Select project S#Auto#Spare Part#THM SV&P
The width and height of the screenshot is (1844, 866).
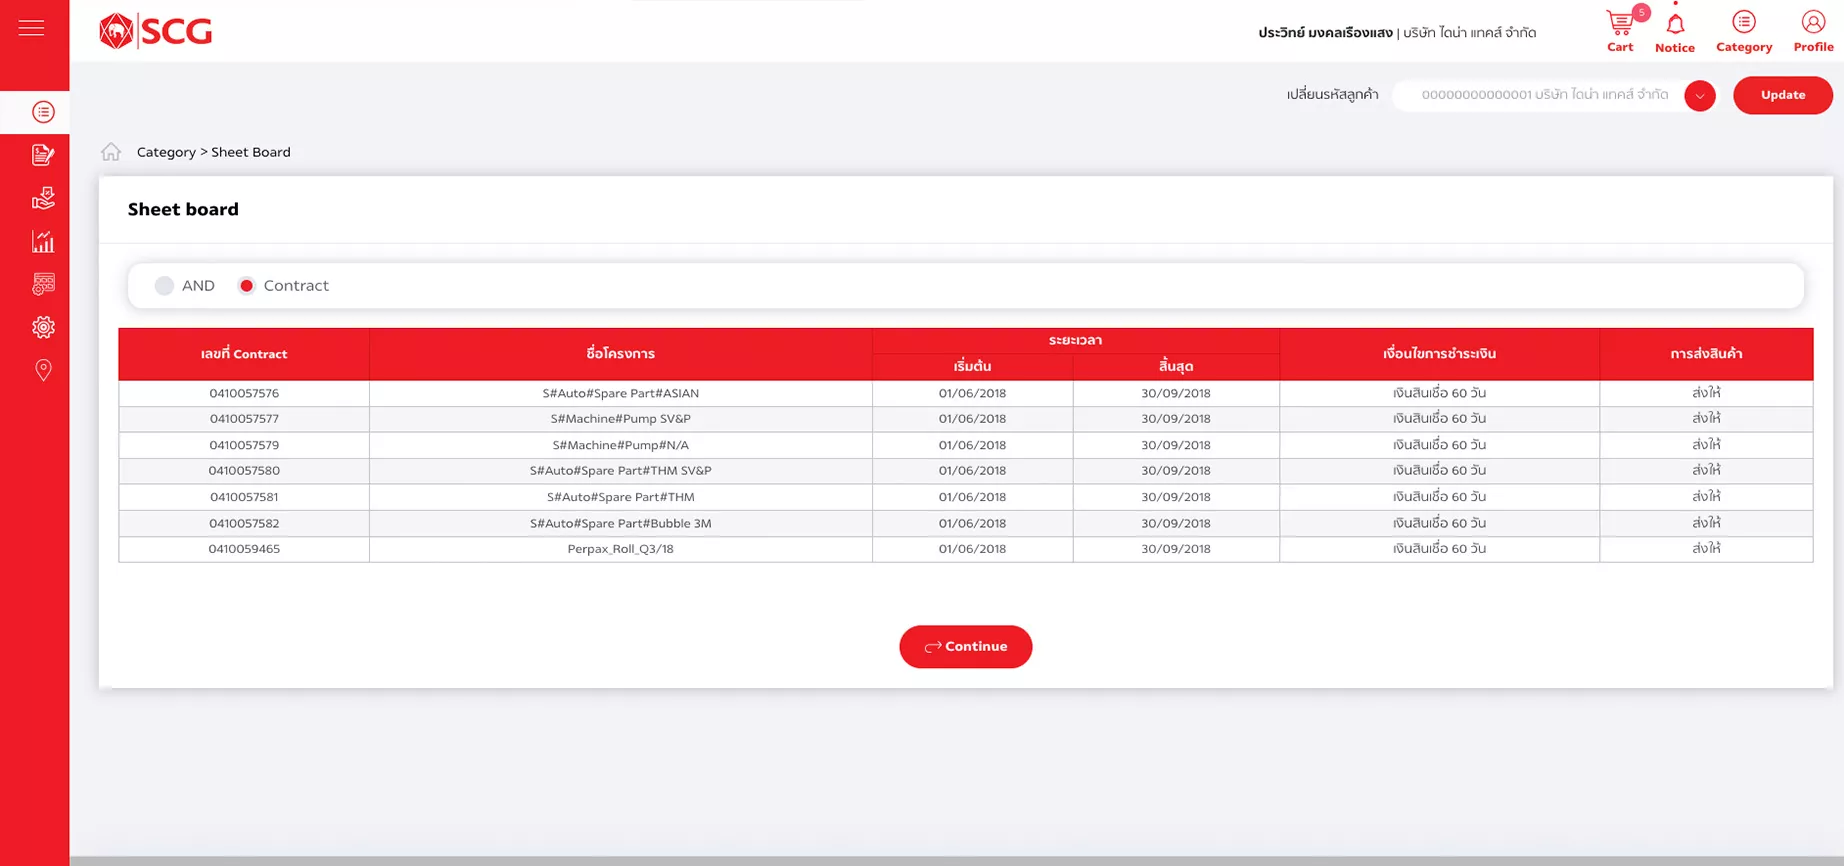tap(621, 471)
